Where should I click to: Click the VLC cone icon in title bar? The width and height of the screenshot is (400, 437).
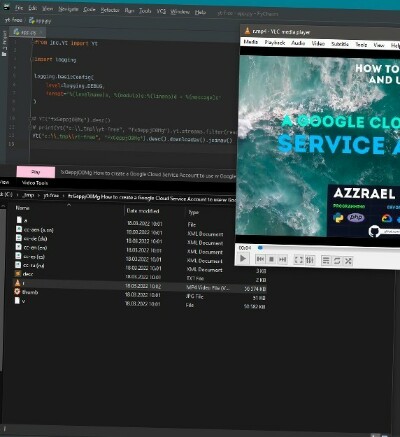pyautogui.click(x=247, y=31)
